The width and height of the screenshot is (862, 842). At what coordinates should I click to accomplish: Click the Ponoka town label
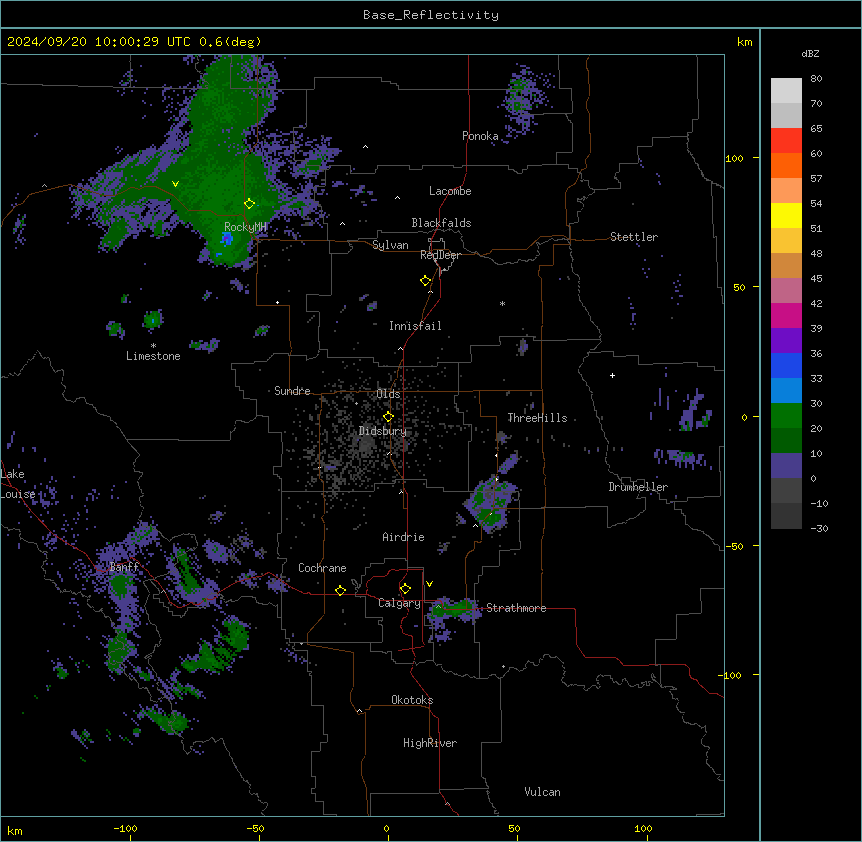pyautogui.click(x=480, y=136)
